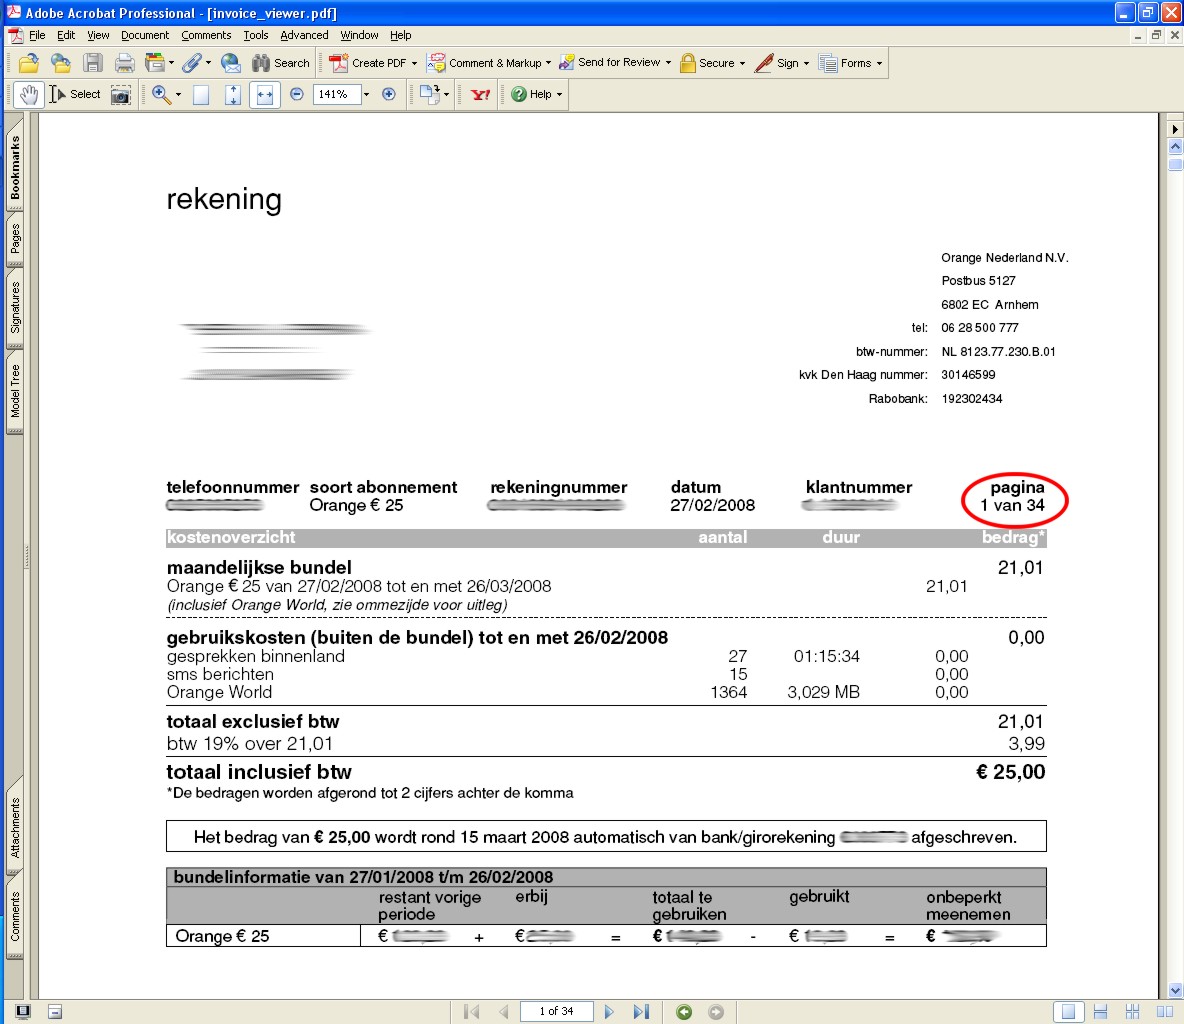Switch to Single Page layout
The image size is (1184, 1024).
click(x=1068, y=1012)
